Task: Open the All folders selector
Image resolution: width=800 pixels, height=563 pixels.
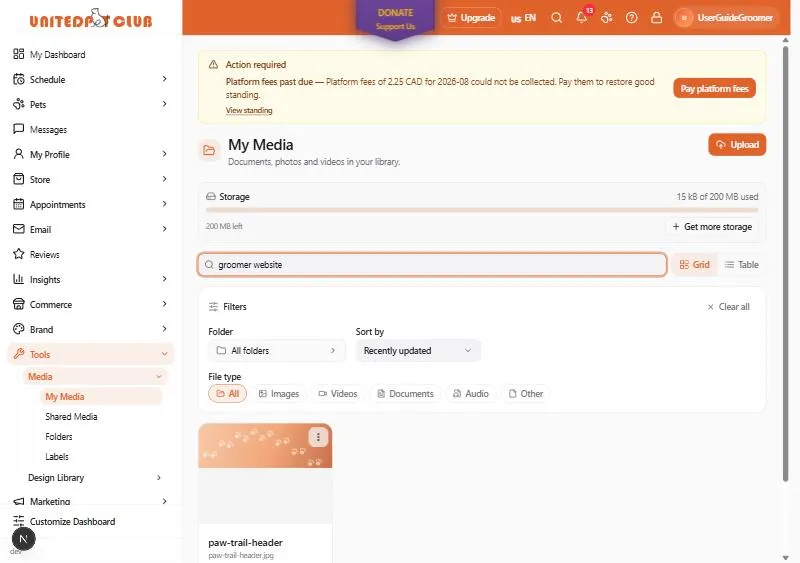Action: click(277, 351)
